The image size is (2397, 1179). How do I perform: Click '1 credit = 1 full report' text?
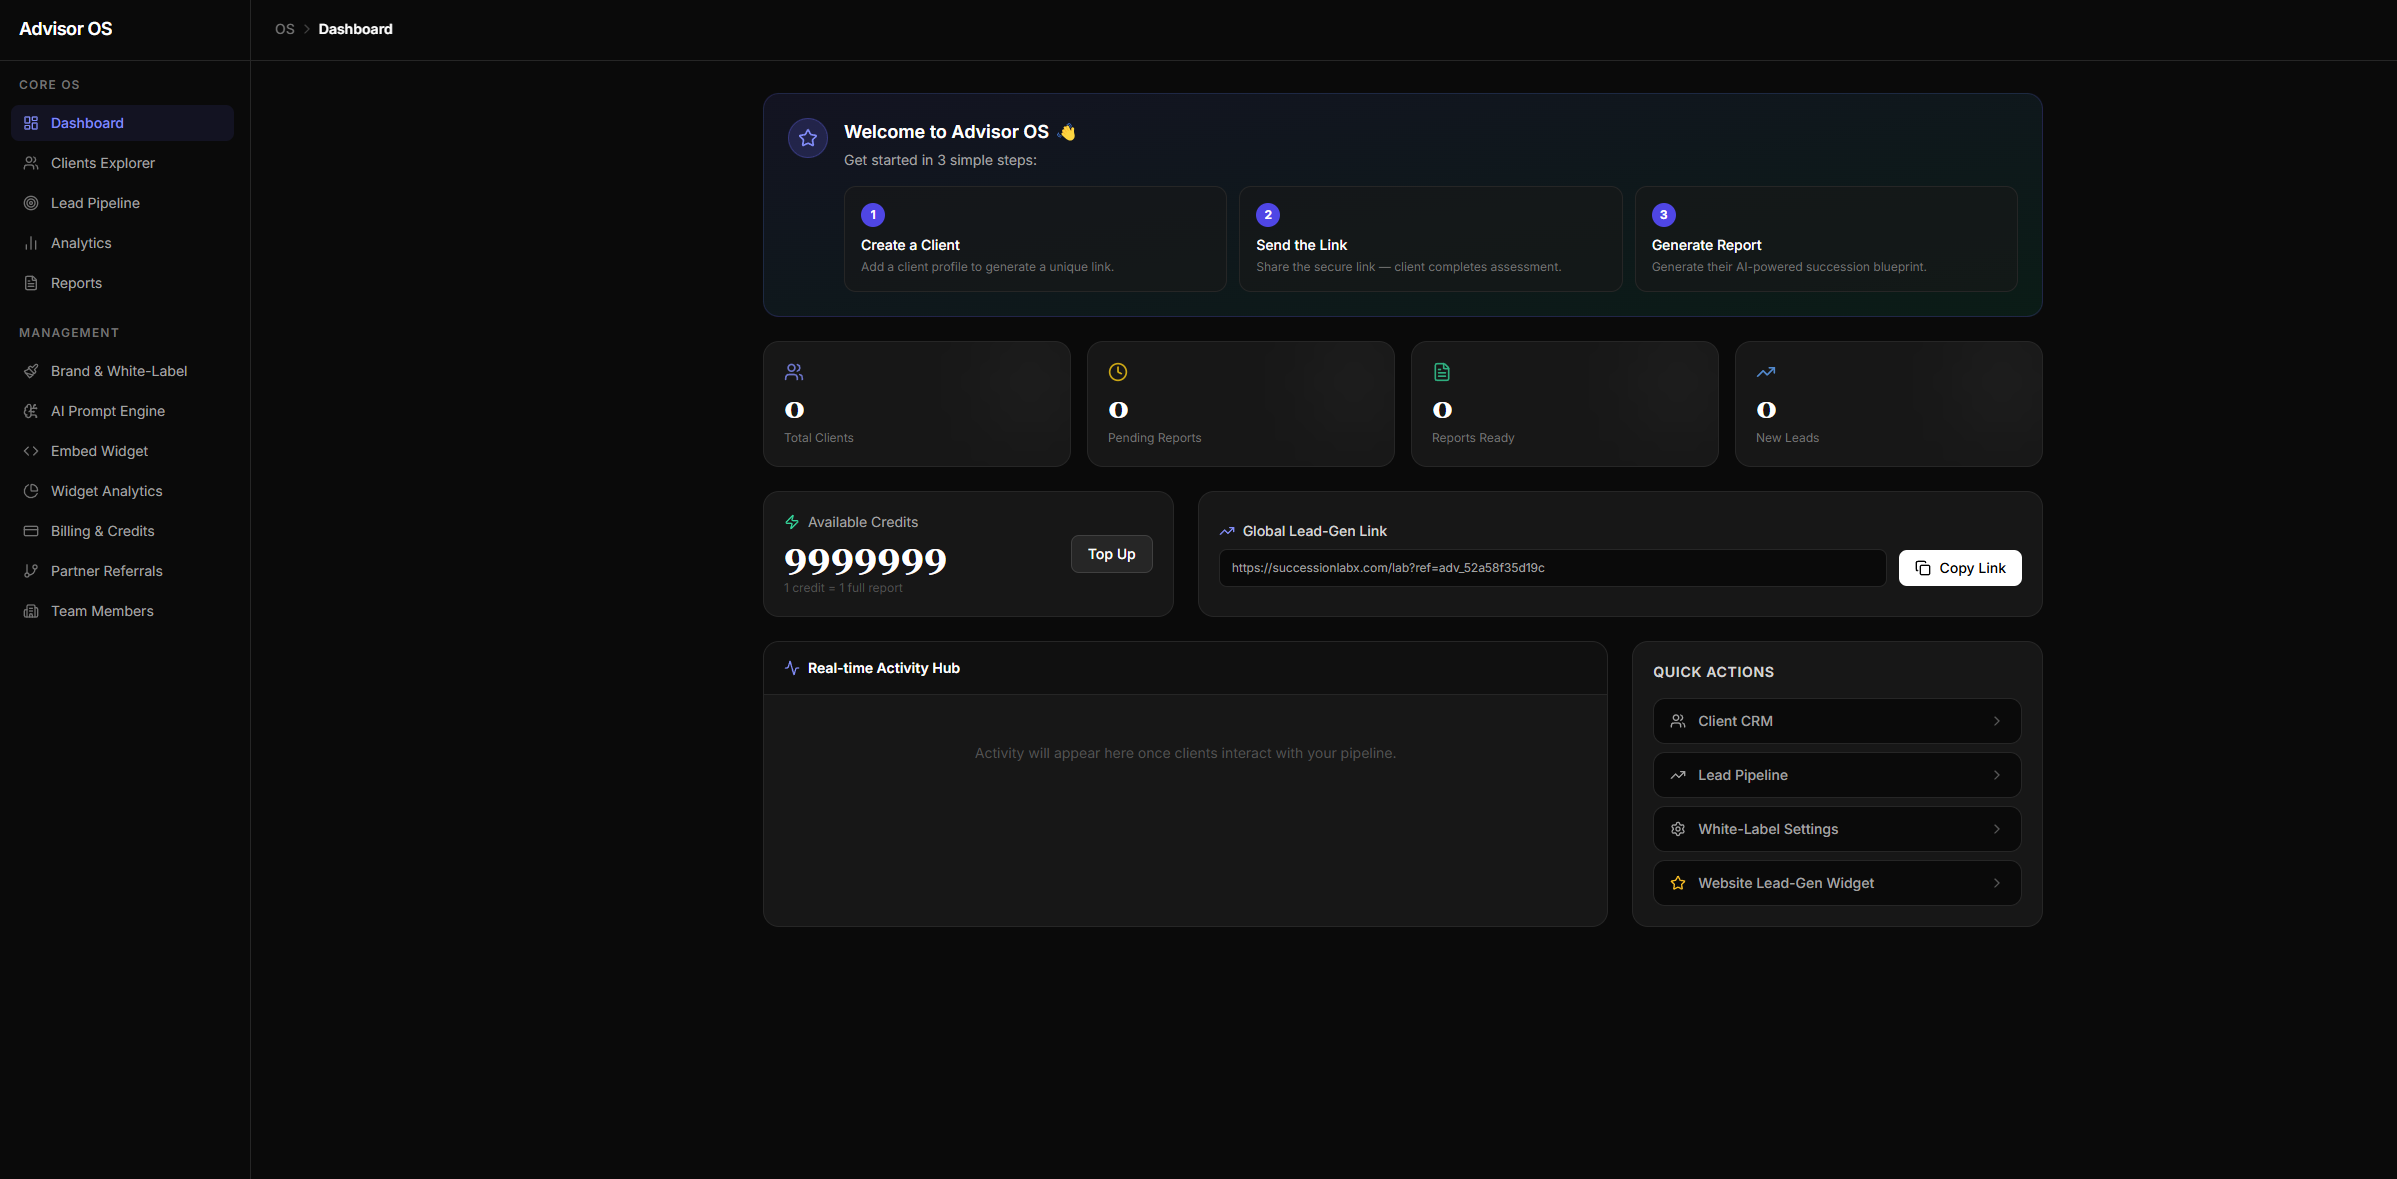[843, 588]
